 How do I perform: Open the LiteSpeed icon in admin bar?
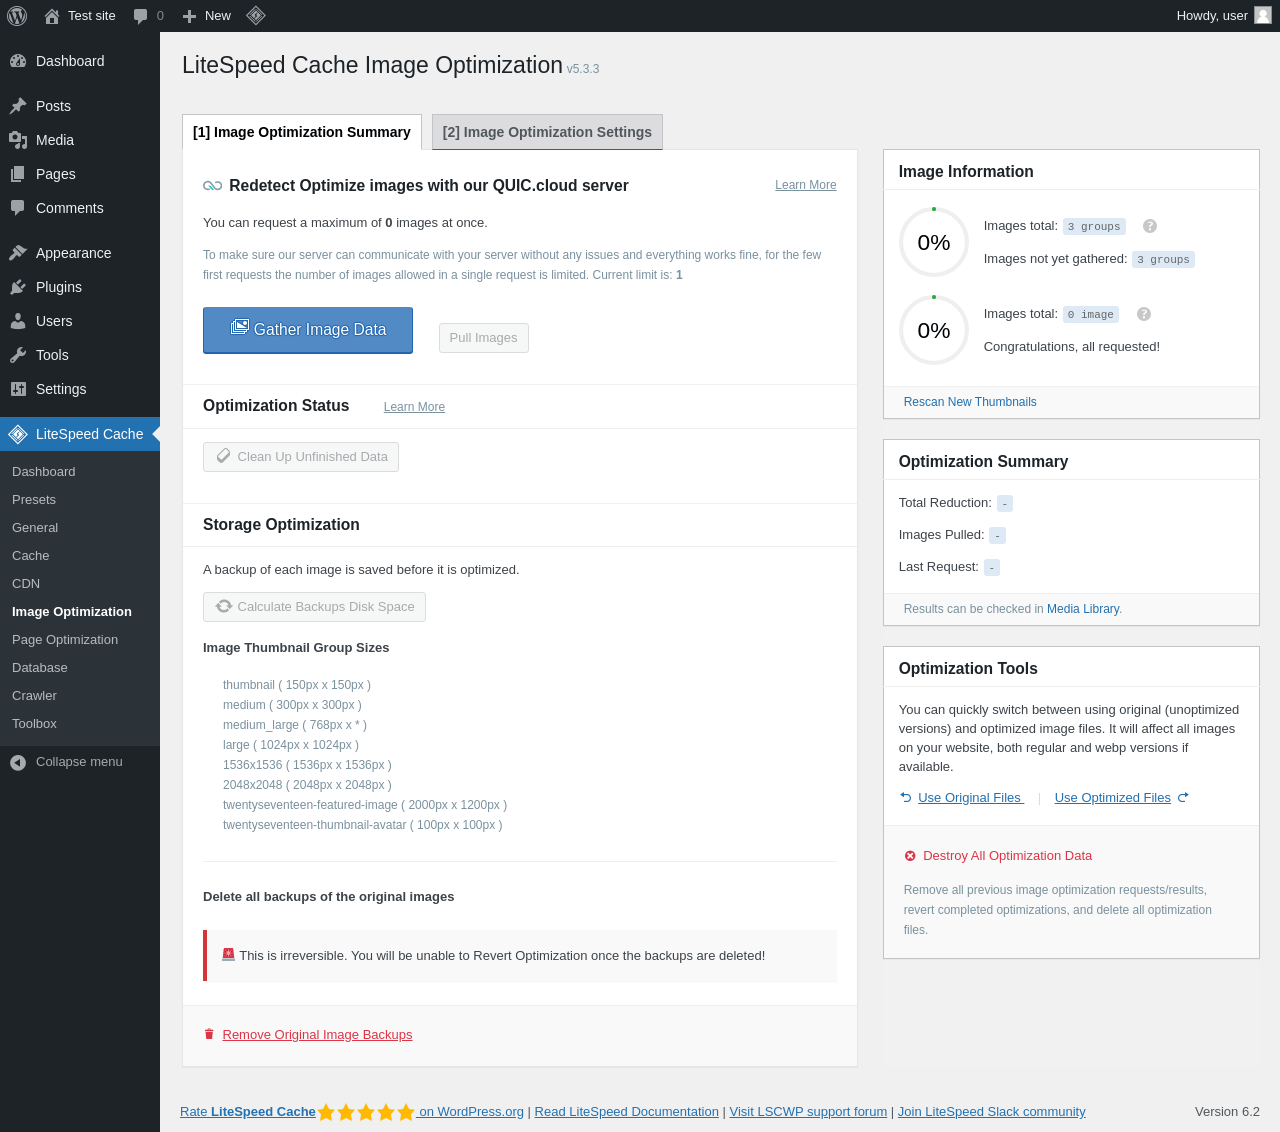click(256, 16)
